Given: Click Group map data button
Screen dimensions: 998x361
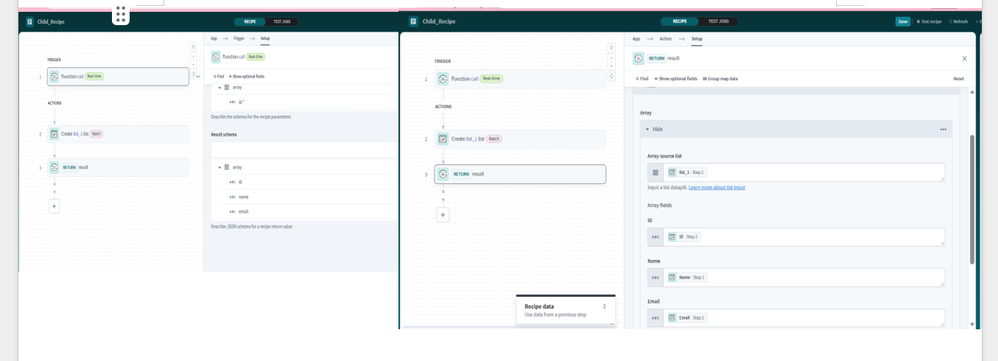Looking at the screenshot, I should tap(720, 79).
